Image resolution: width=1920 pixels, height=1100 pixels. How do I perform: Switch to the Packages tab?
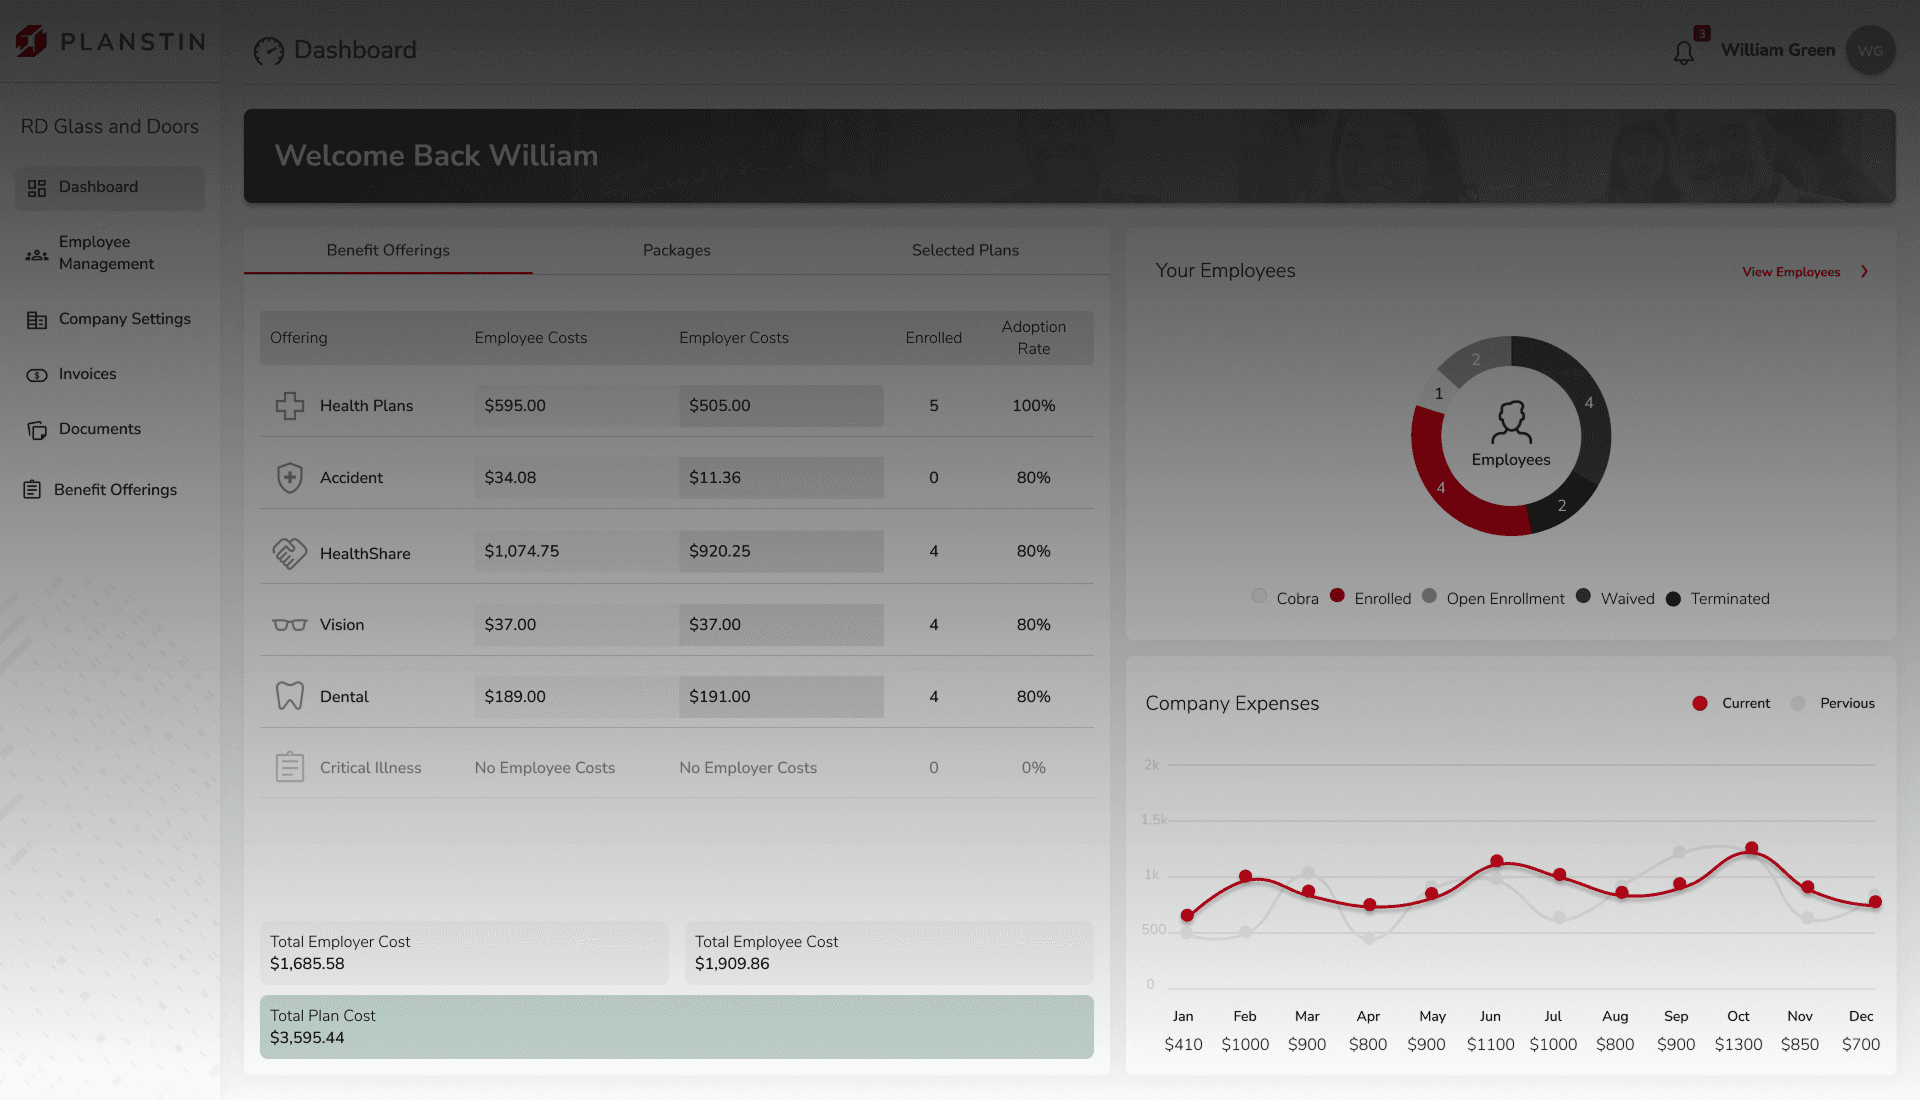(x=677, y=251)
